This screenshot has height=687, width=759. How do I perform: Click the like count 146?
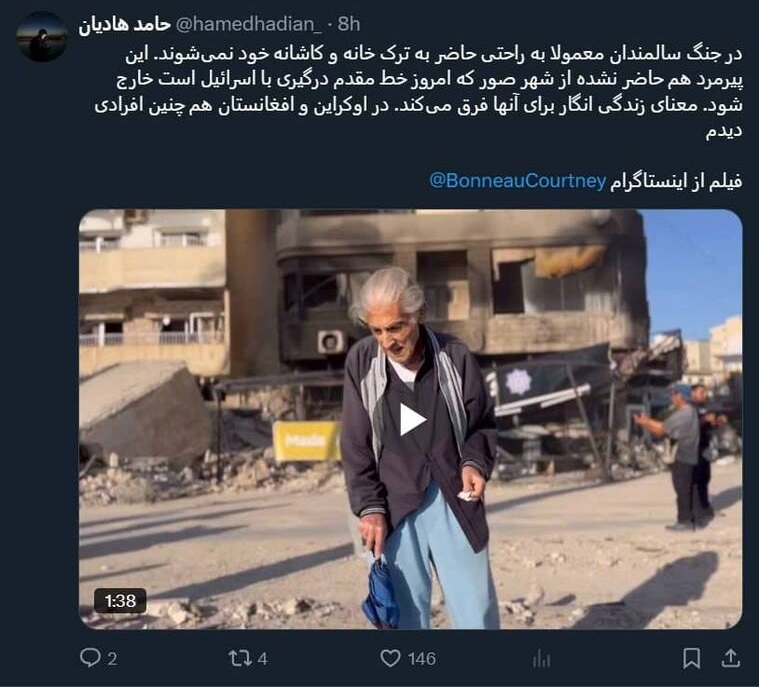422,659
